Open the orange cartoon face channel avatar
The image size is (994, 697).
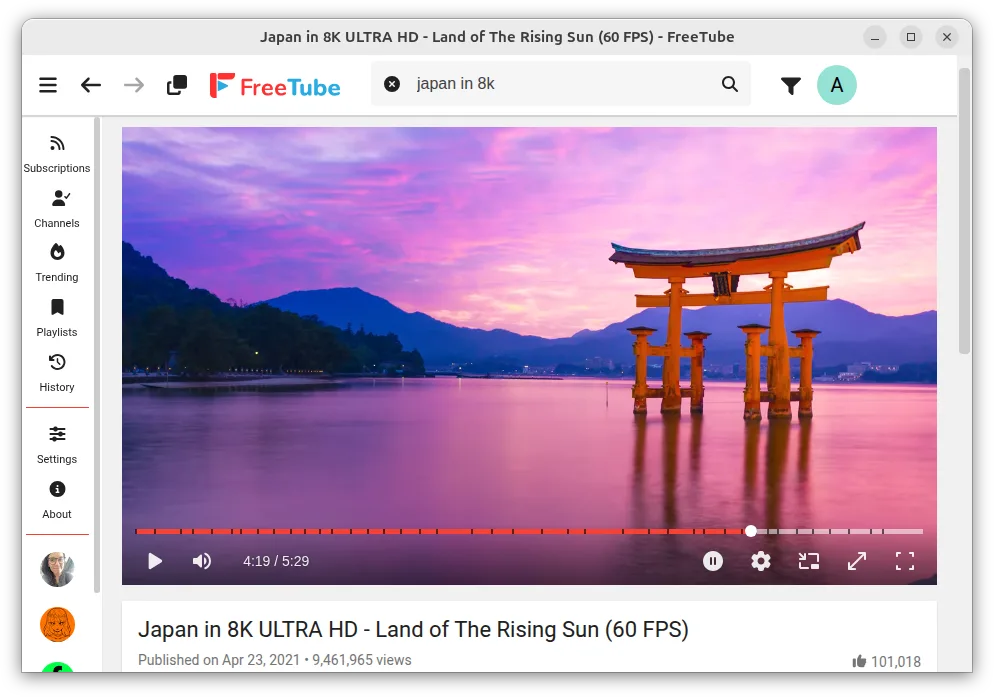coord(58,625)
